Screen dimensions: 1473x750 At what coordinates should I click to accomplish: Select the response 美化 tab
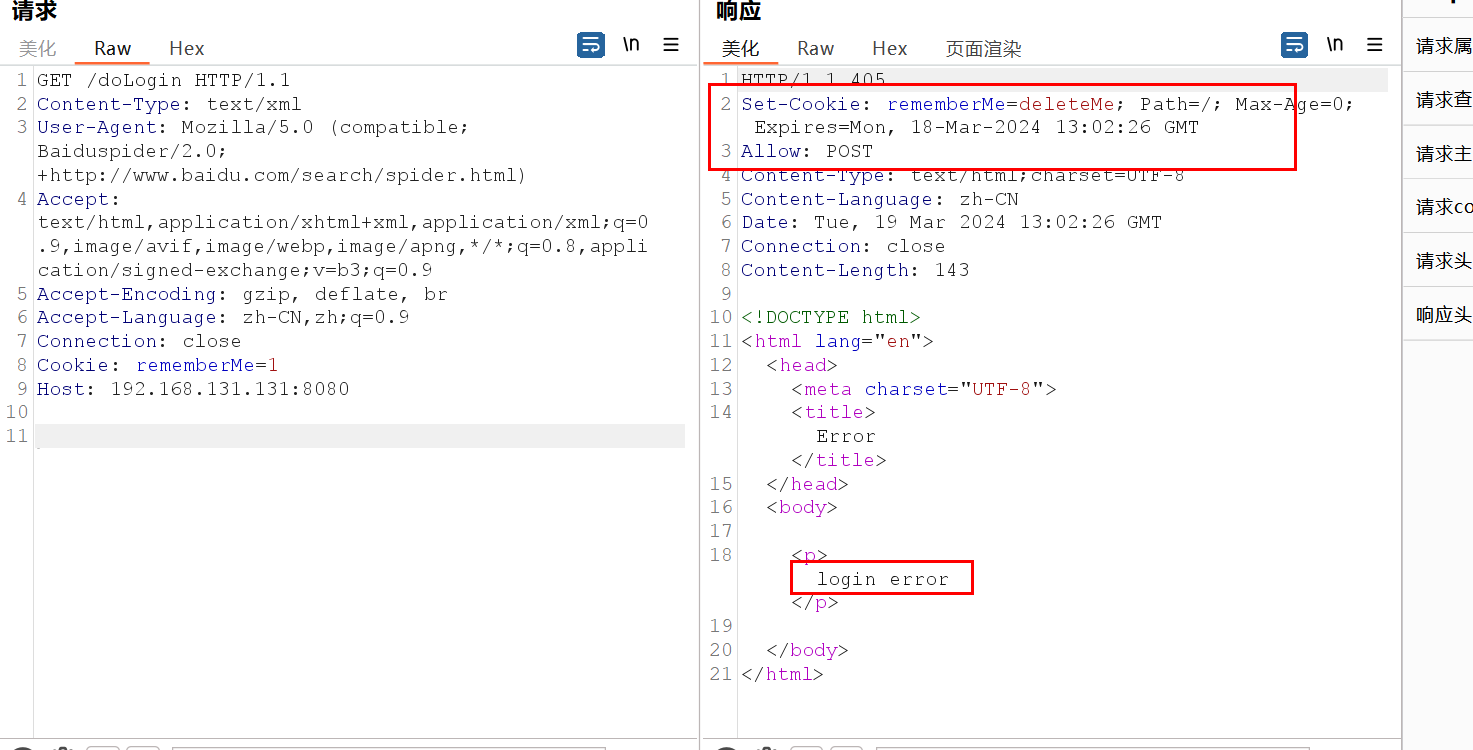(x=741, y=48)
